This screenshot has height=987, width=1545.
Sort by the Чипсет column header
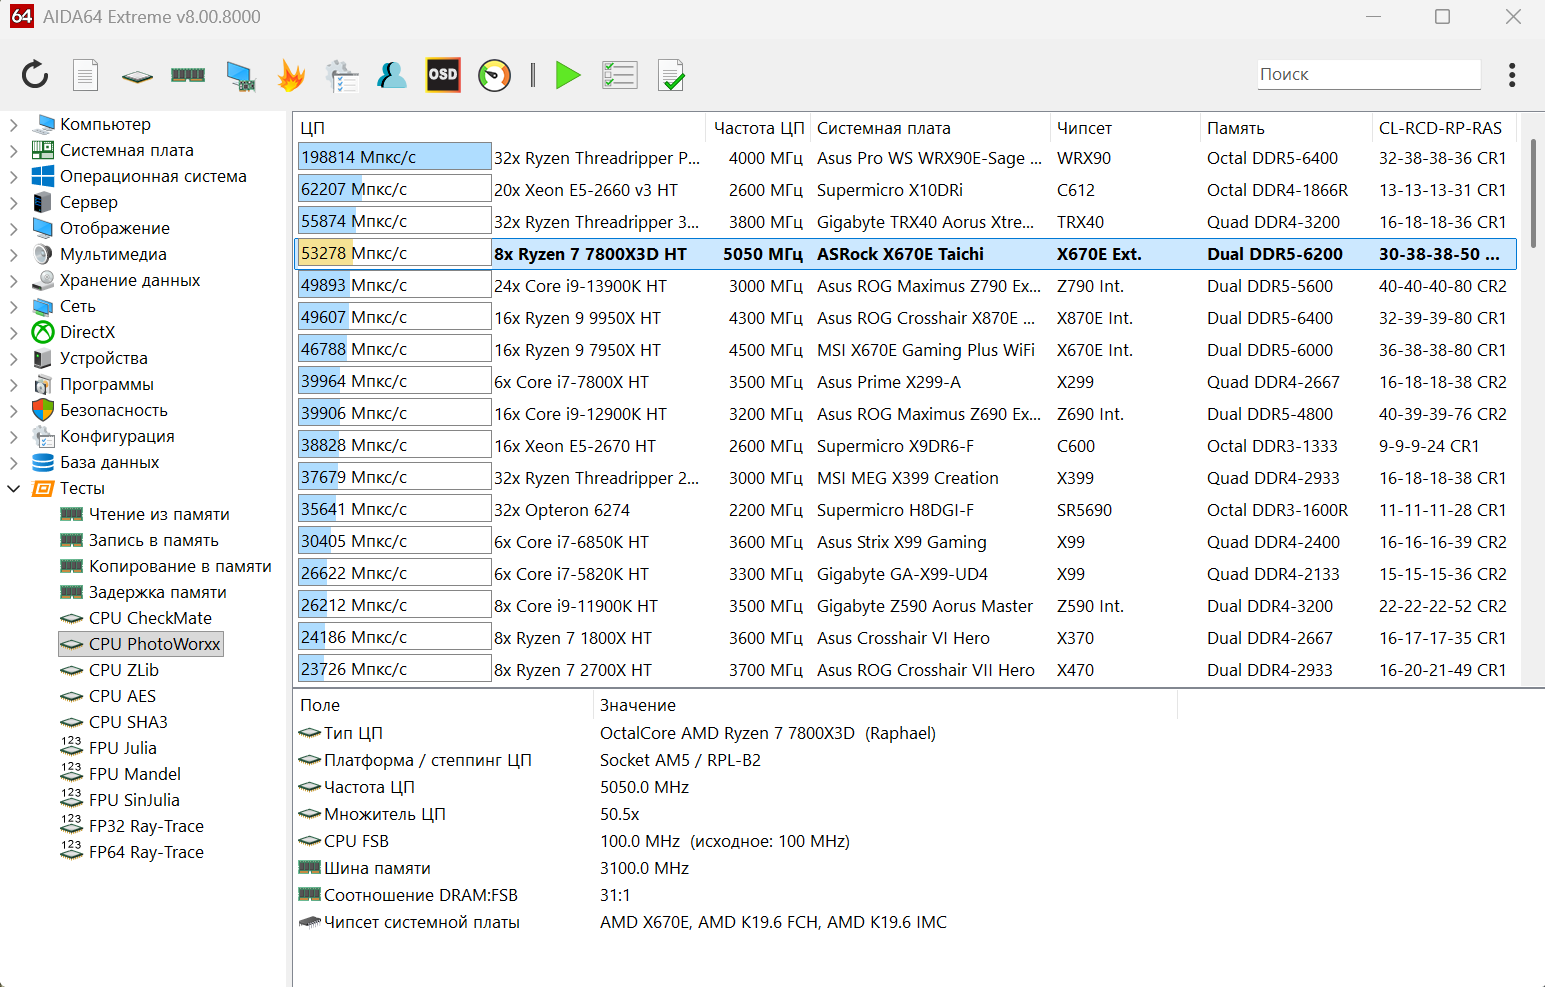(1125, 128)
